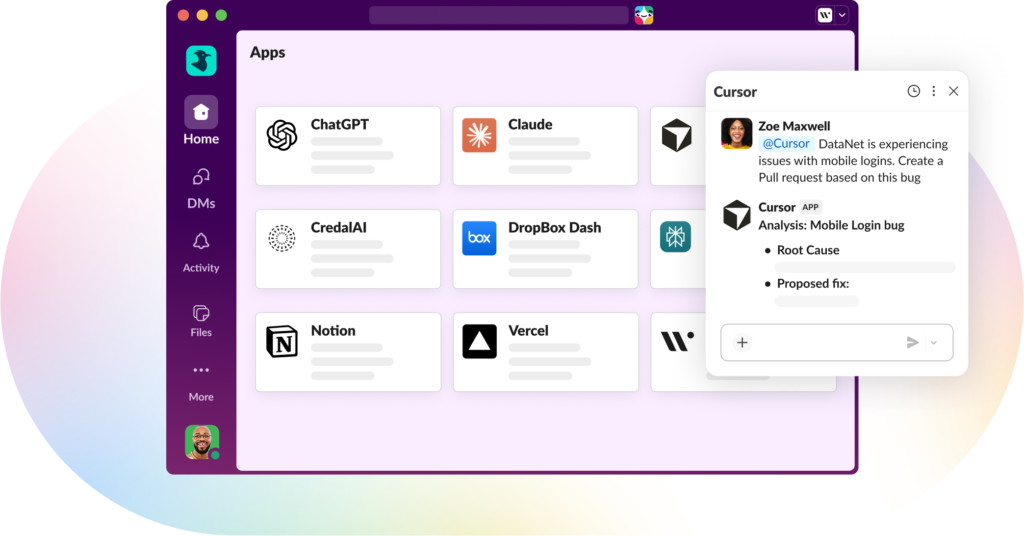Click the ChatGPT logo icon
This screenshot has width=1024, height=536.
(x=281, y=135)
